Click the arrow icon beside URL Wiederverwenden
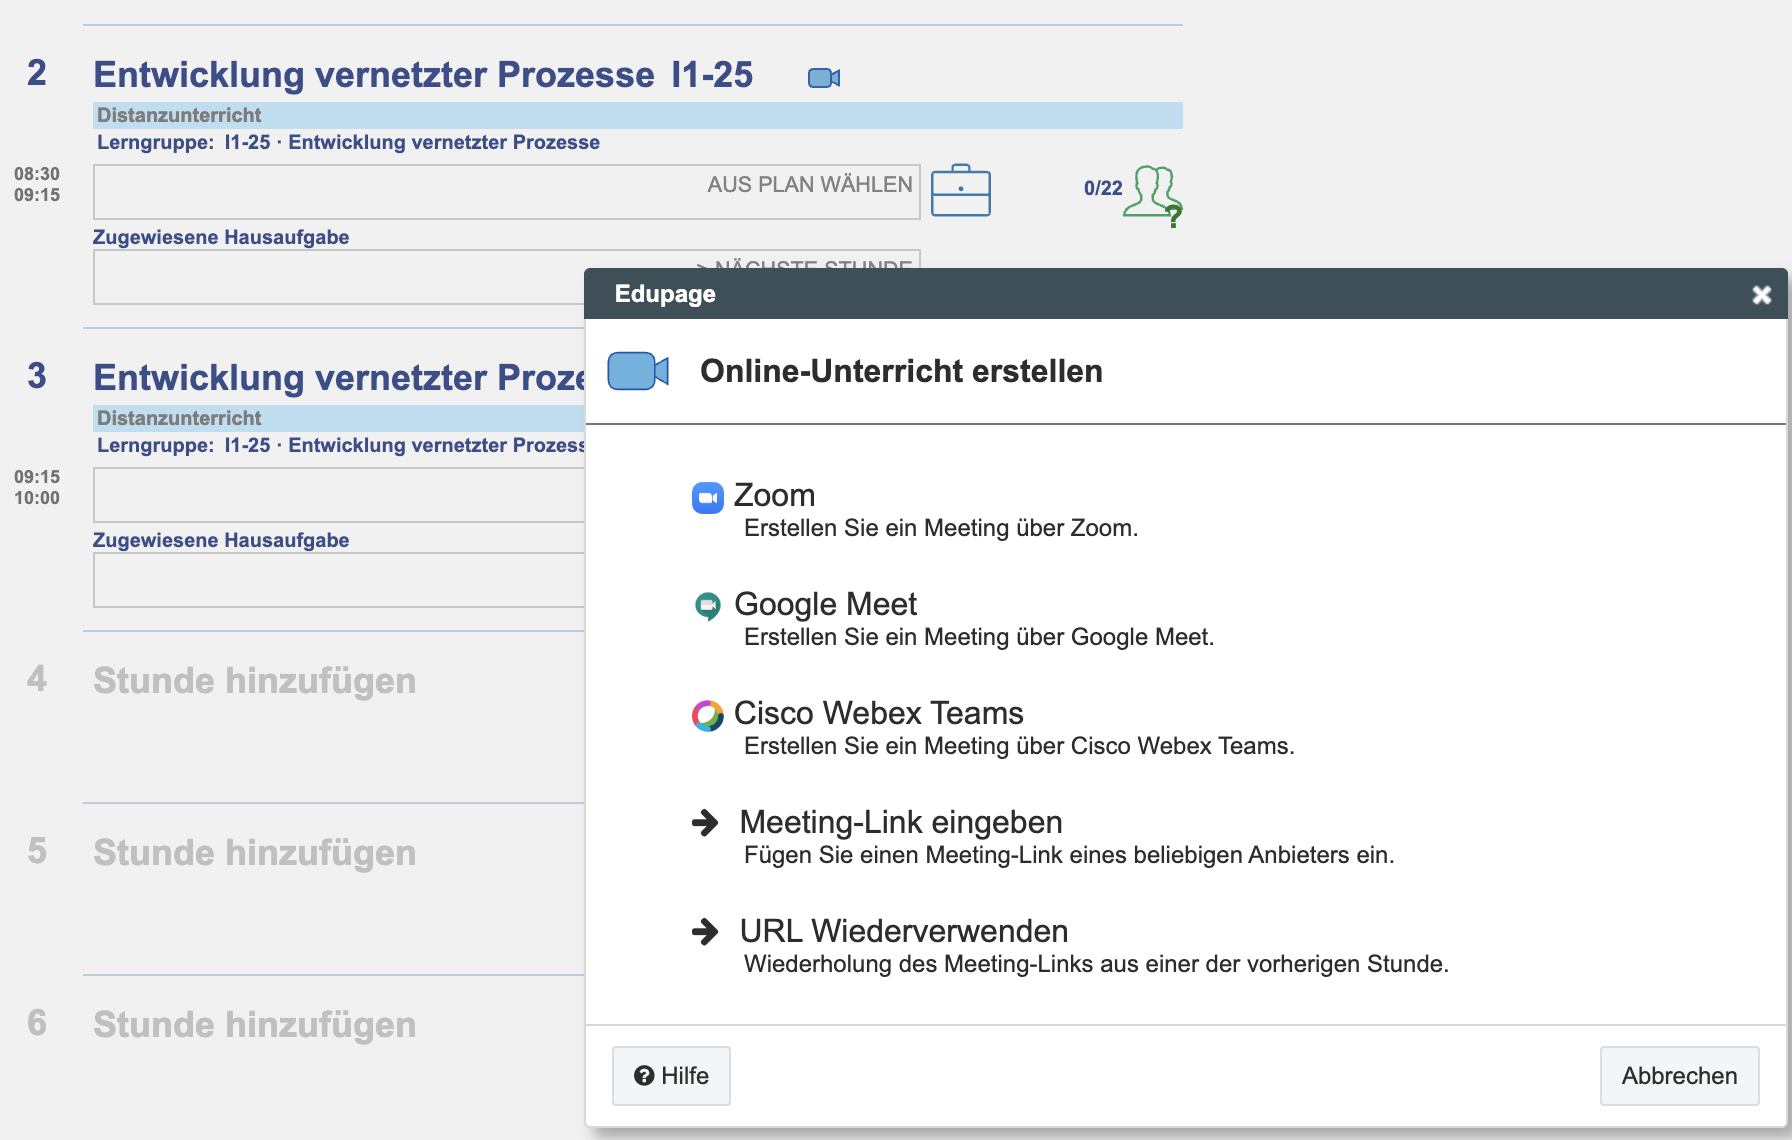This screenshot has width=1792, height=1140. coord(706,932)
